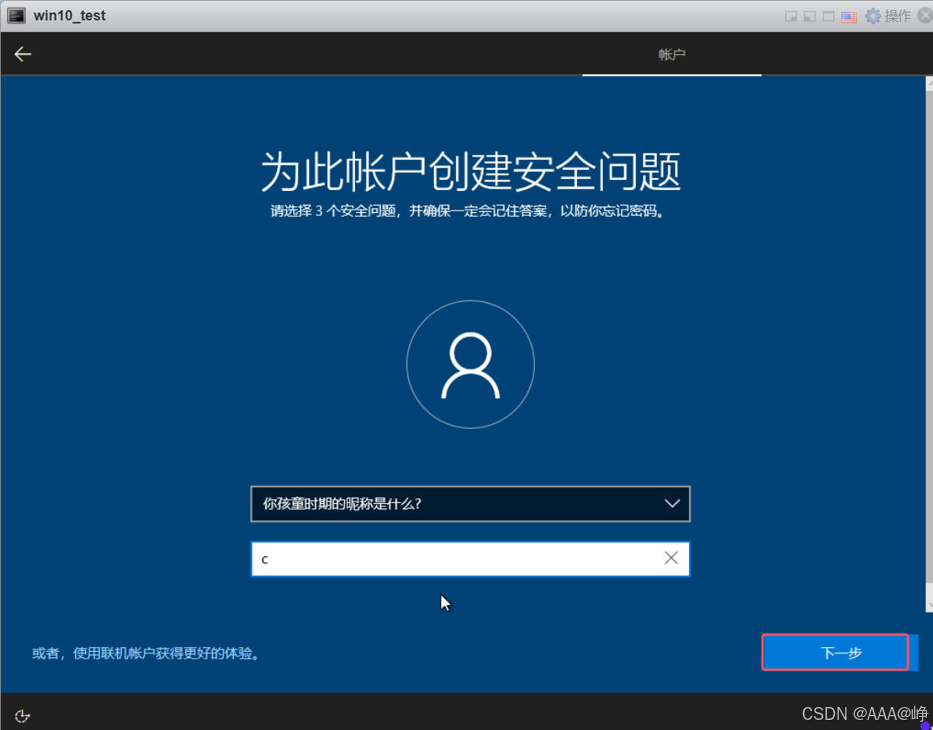Select the first window-size icon in title bar
Image resolution: width=933 pixels, height=730 pixels.
(791, 16)
